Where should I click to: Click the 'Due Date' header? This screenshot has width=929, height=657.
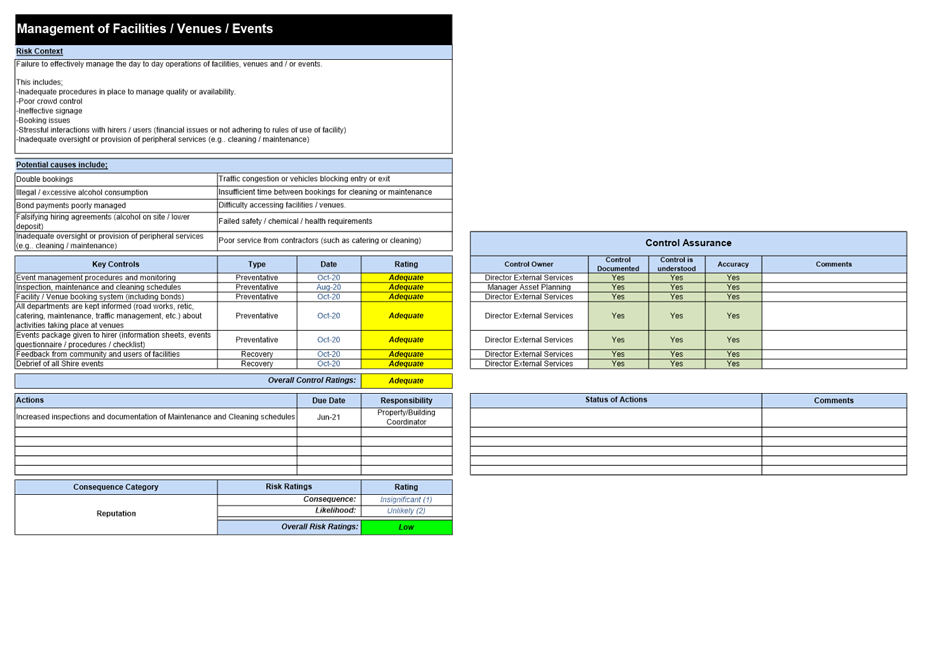point(329,400)
